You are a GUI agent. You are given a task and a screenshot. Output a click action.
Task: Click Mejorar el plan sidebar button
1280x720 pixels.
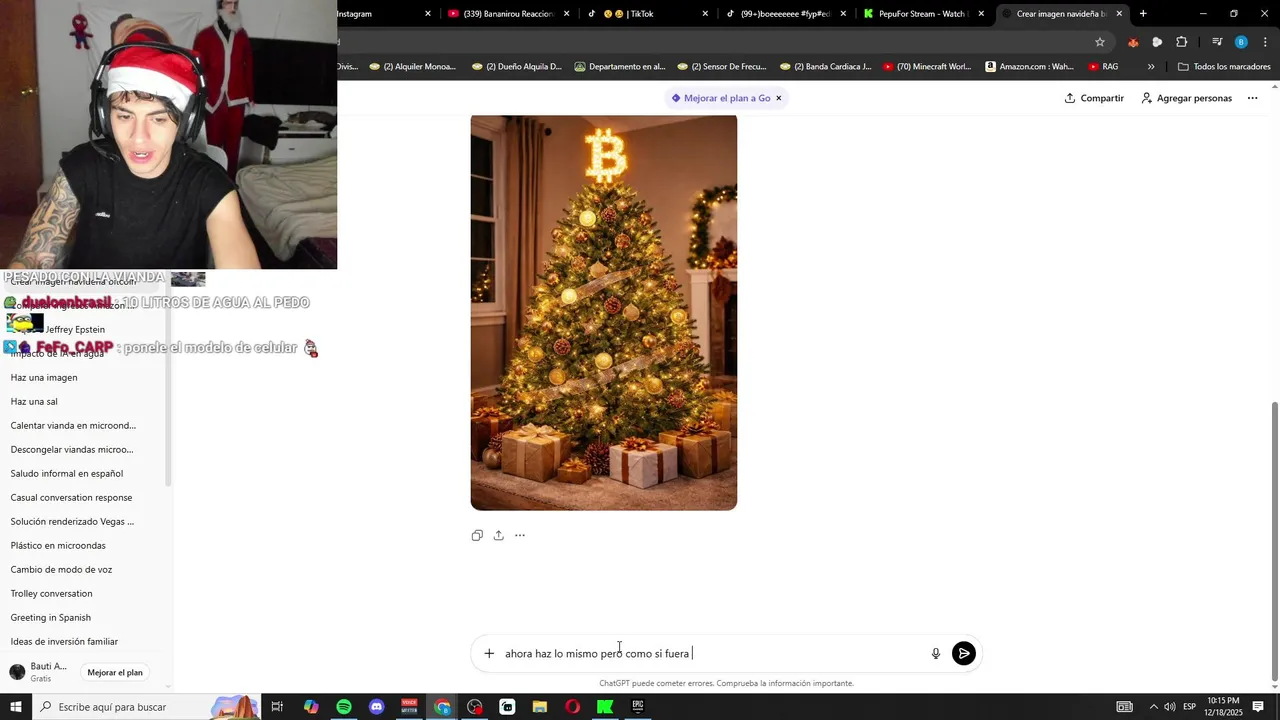115,672
